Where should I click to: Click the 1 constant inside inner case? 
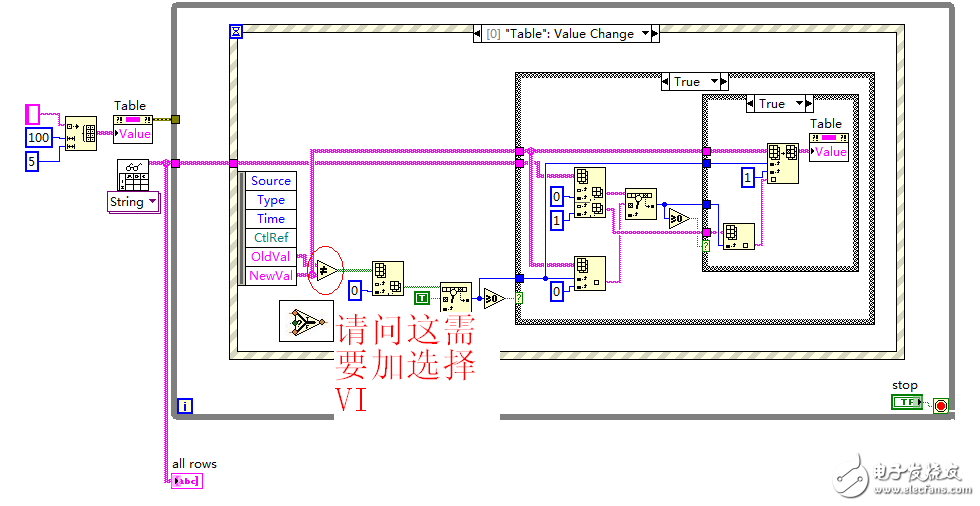[x=748, y=177]
